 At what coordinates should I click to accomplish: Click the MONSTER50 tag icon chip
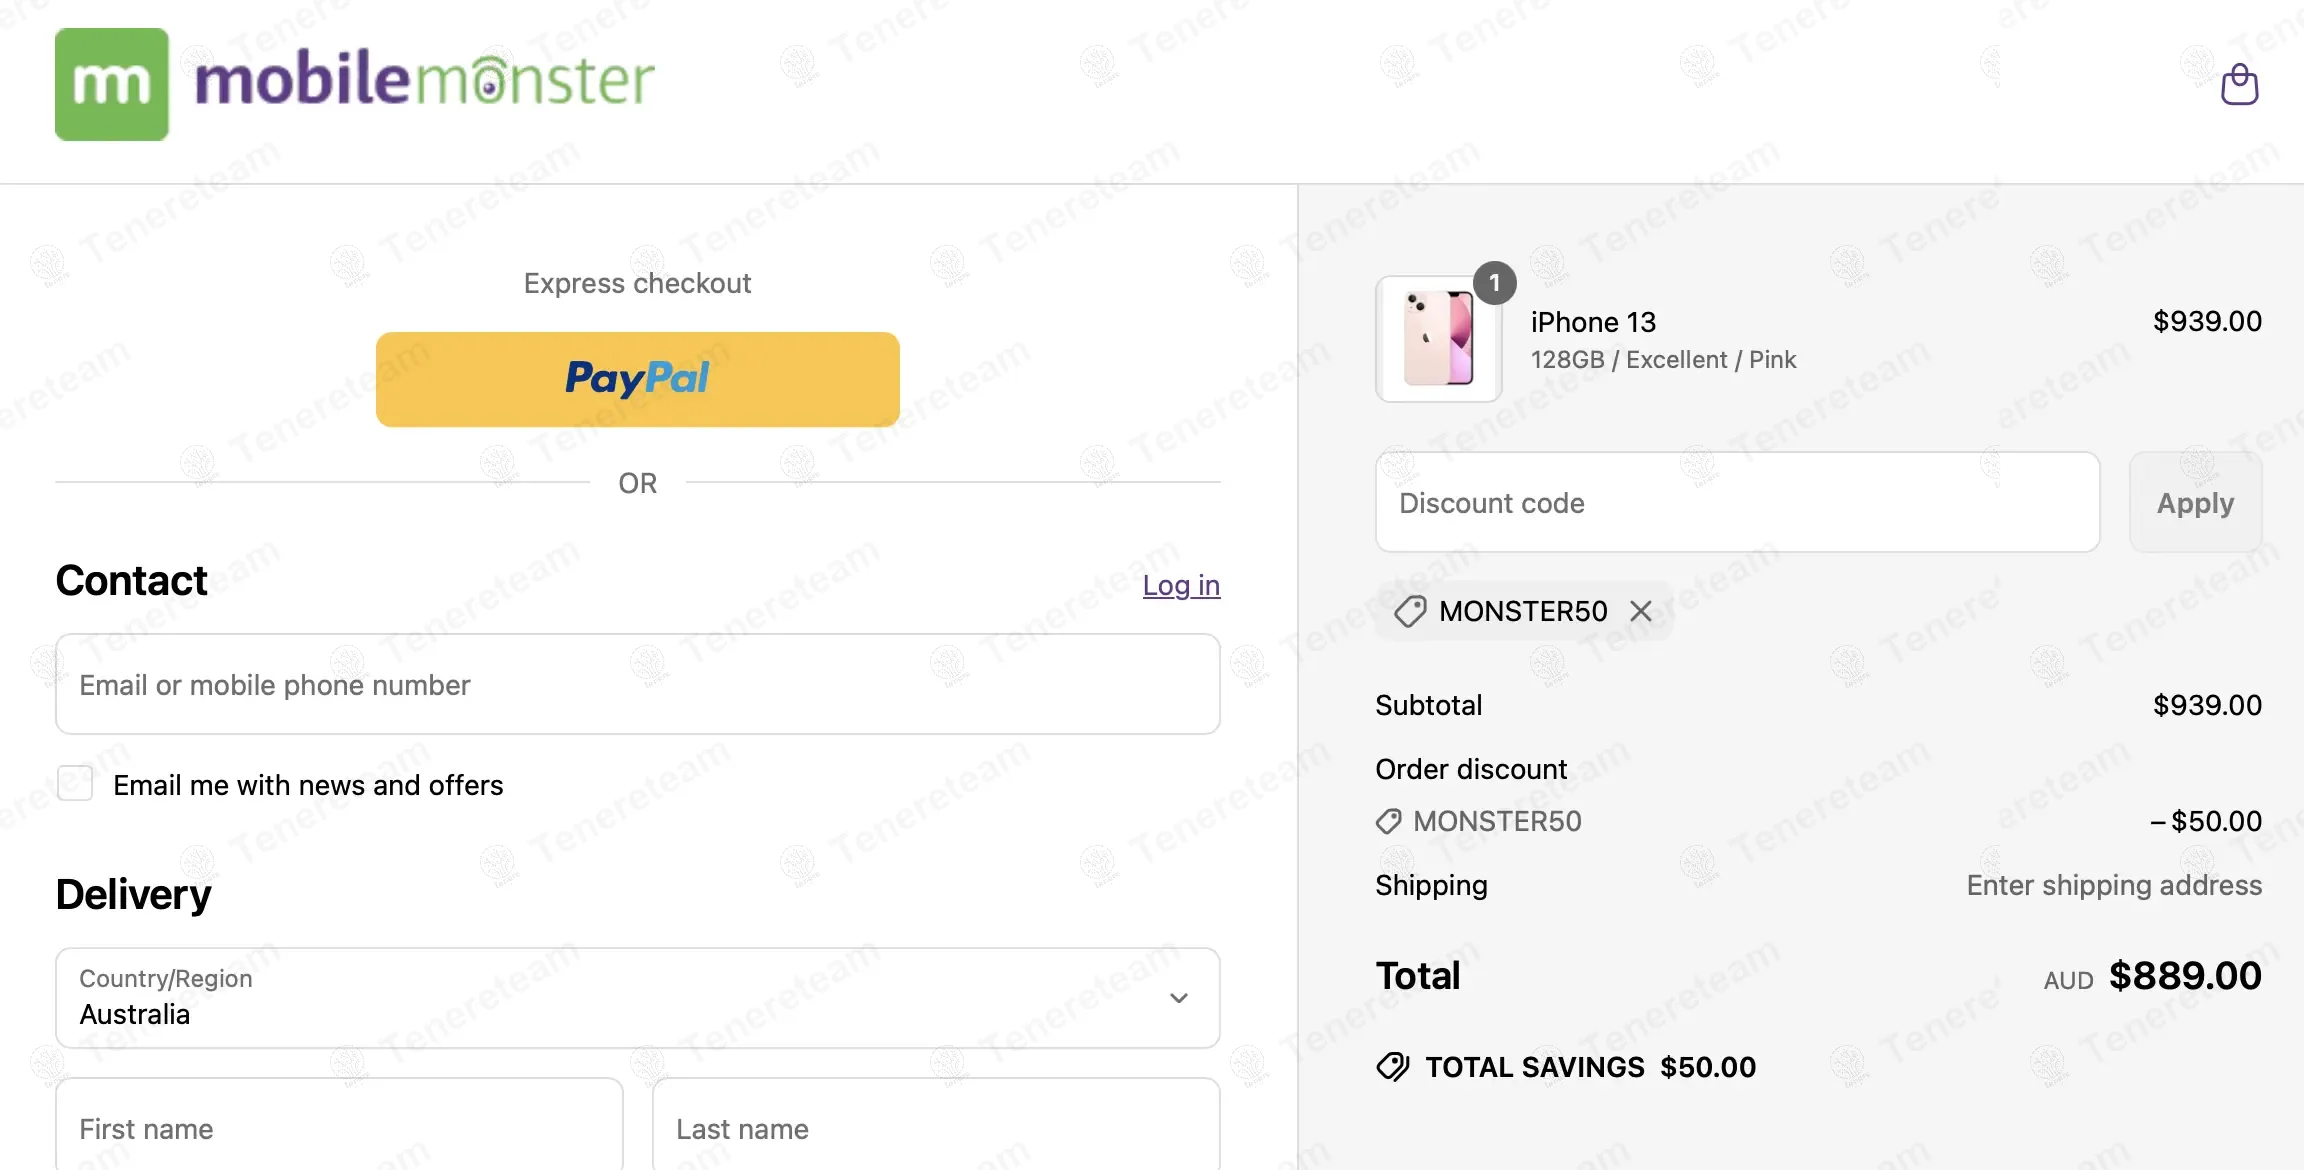point(1410,611)
